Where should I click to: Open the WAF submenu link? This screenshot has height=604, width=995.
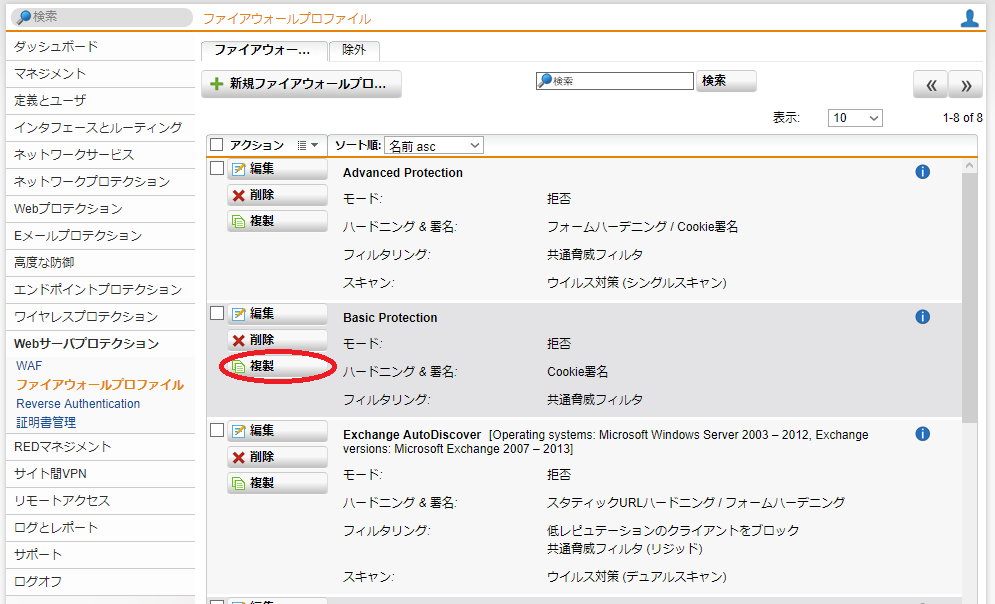coord(29,366)
